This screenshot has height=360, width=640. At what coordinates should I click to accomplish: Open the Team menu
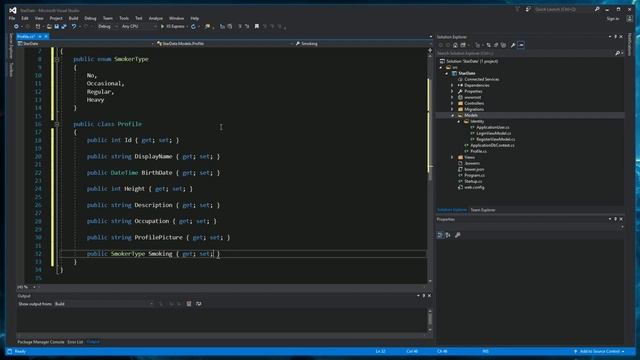click(108, 18)
